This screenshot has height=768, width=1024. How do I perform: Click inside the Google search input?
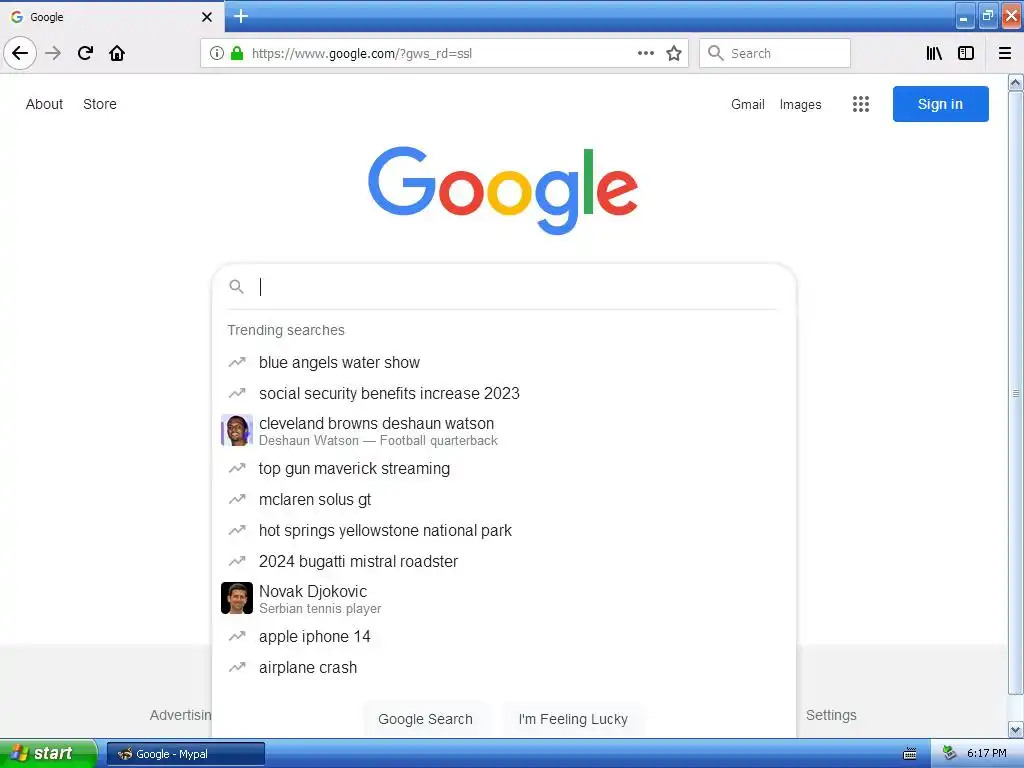pyautogui.click(x=516, y=287)
